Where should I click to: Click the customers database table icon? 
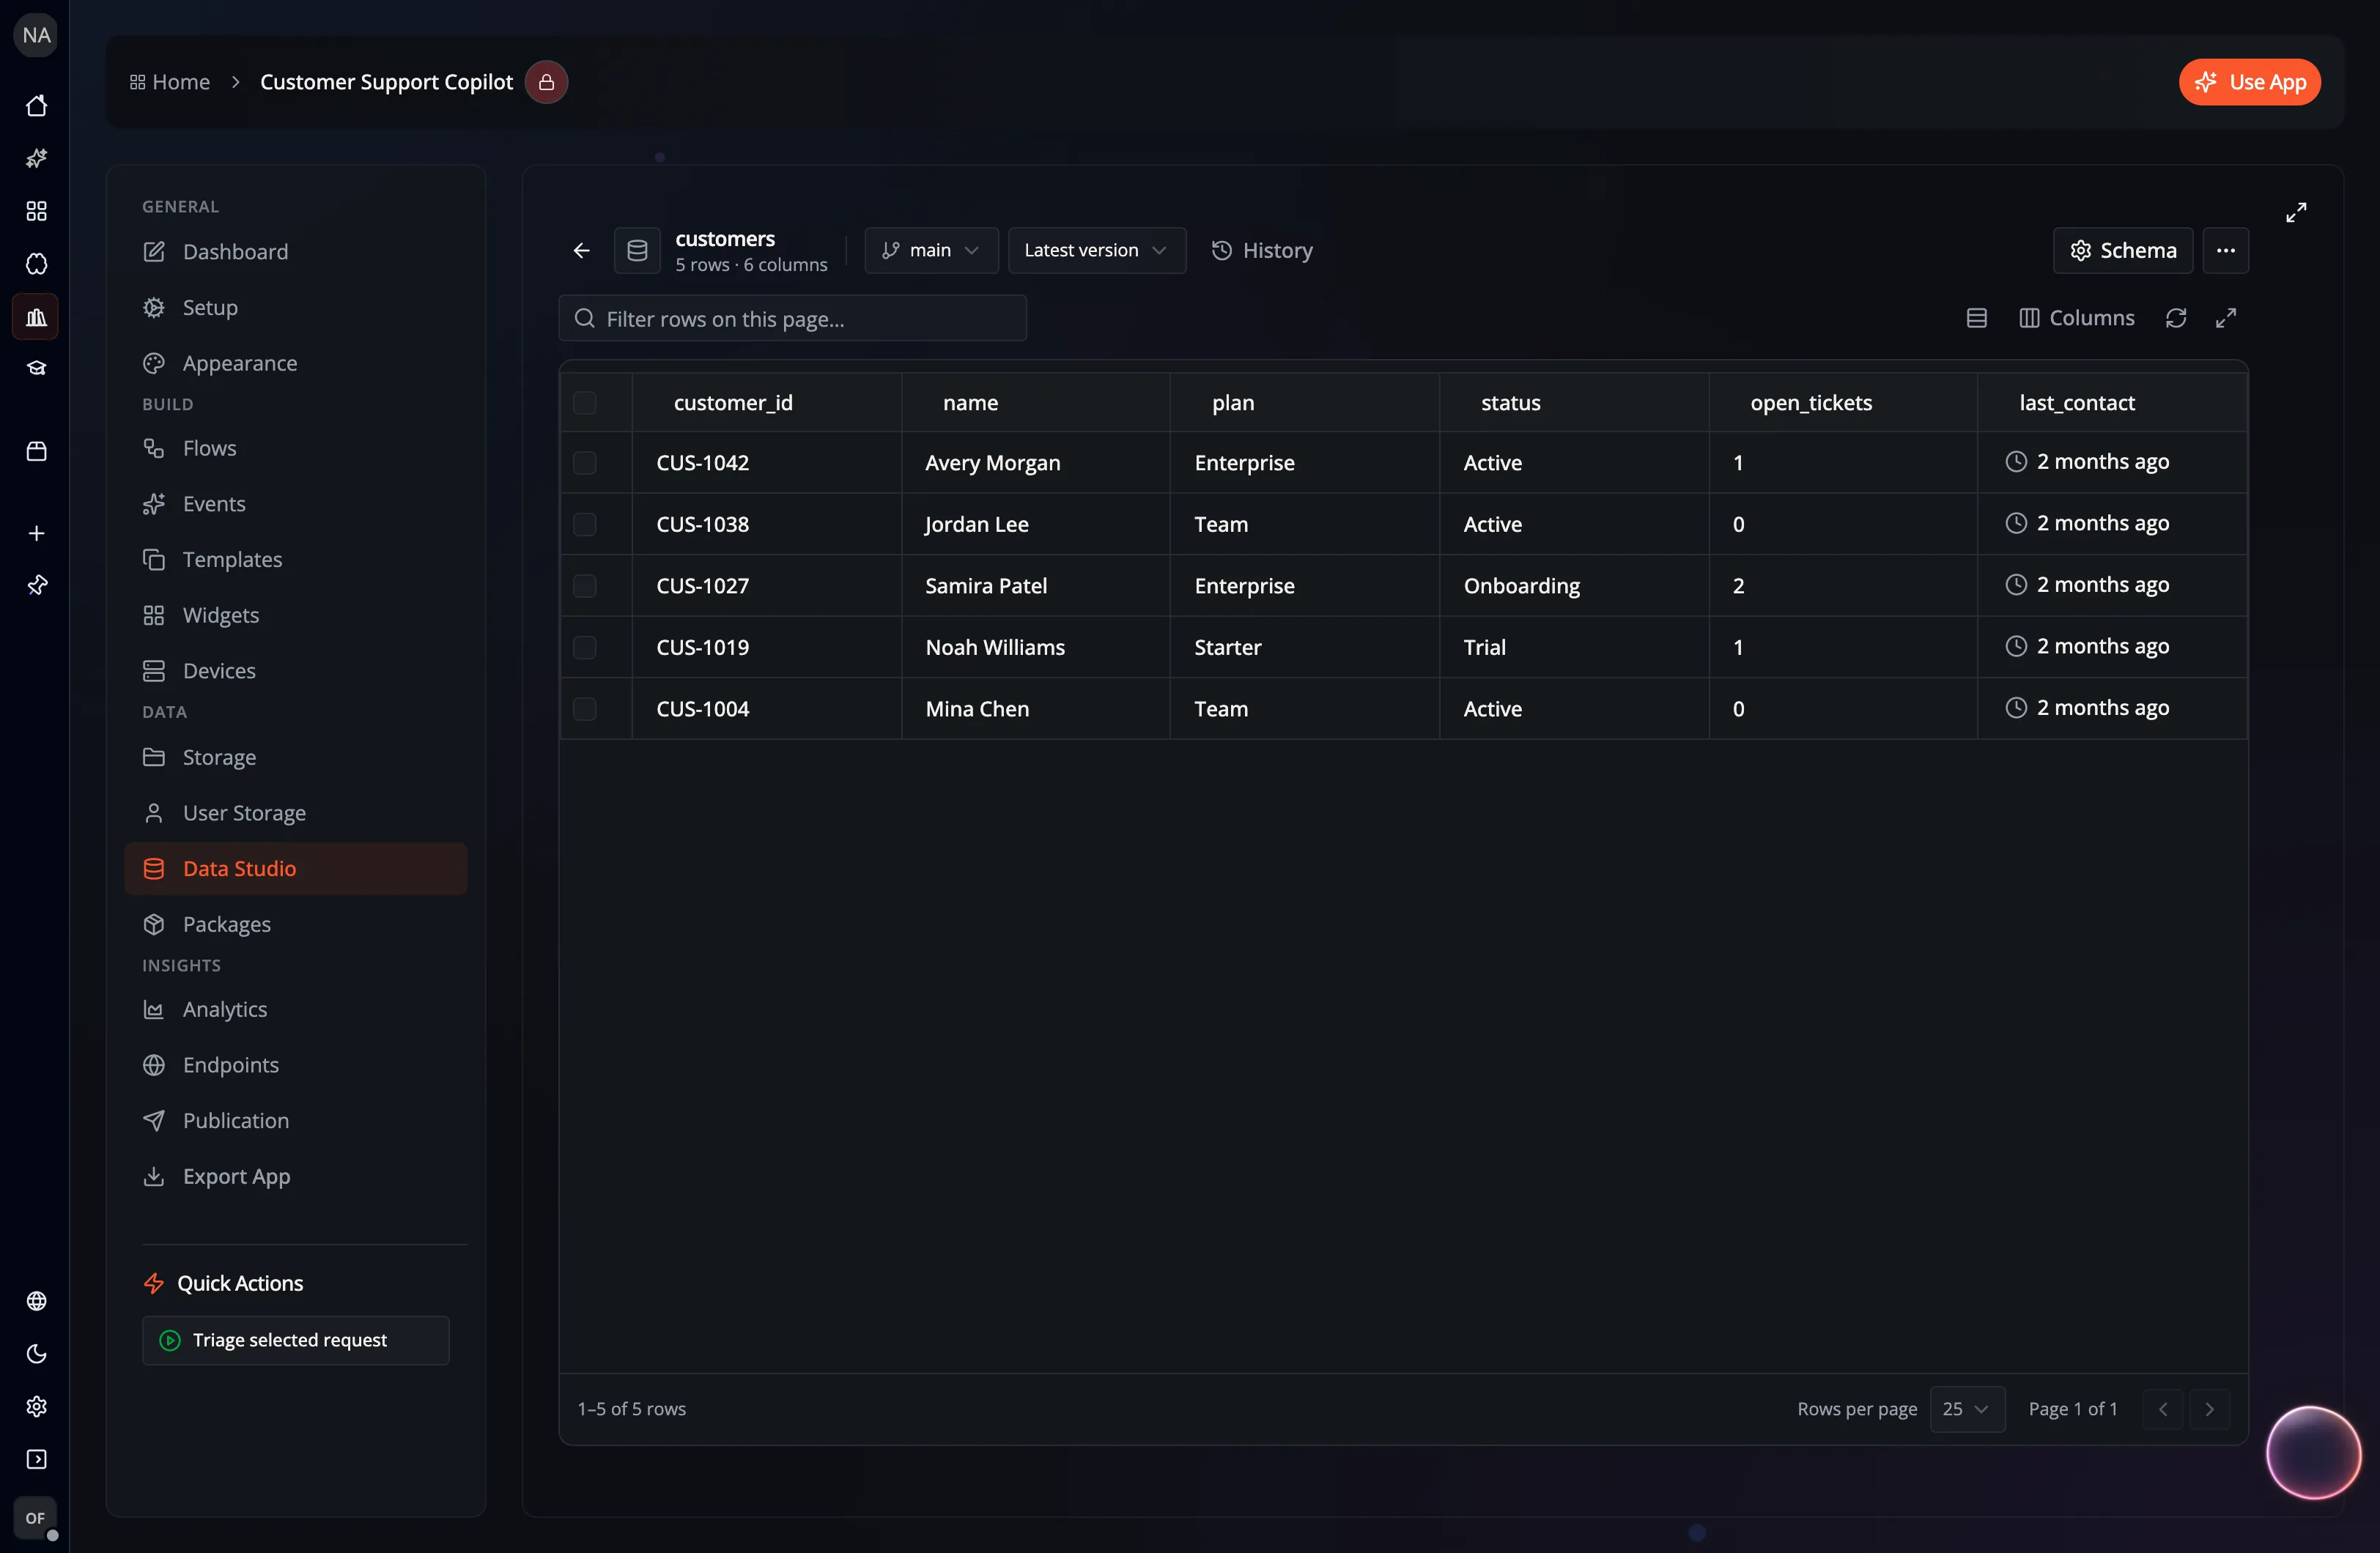coord(637,250)
